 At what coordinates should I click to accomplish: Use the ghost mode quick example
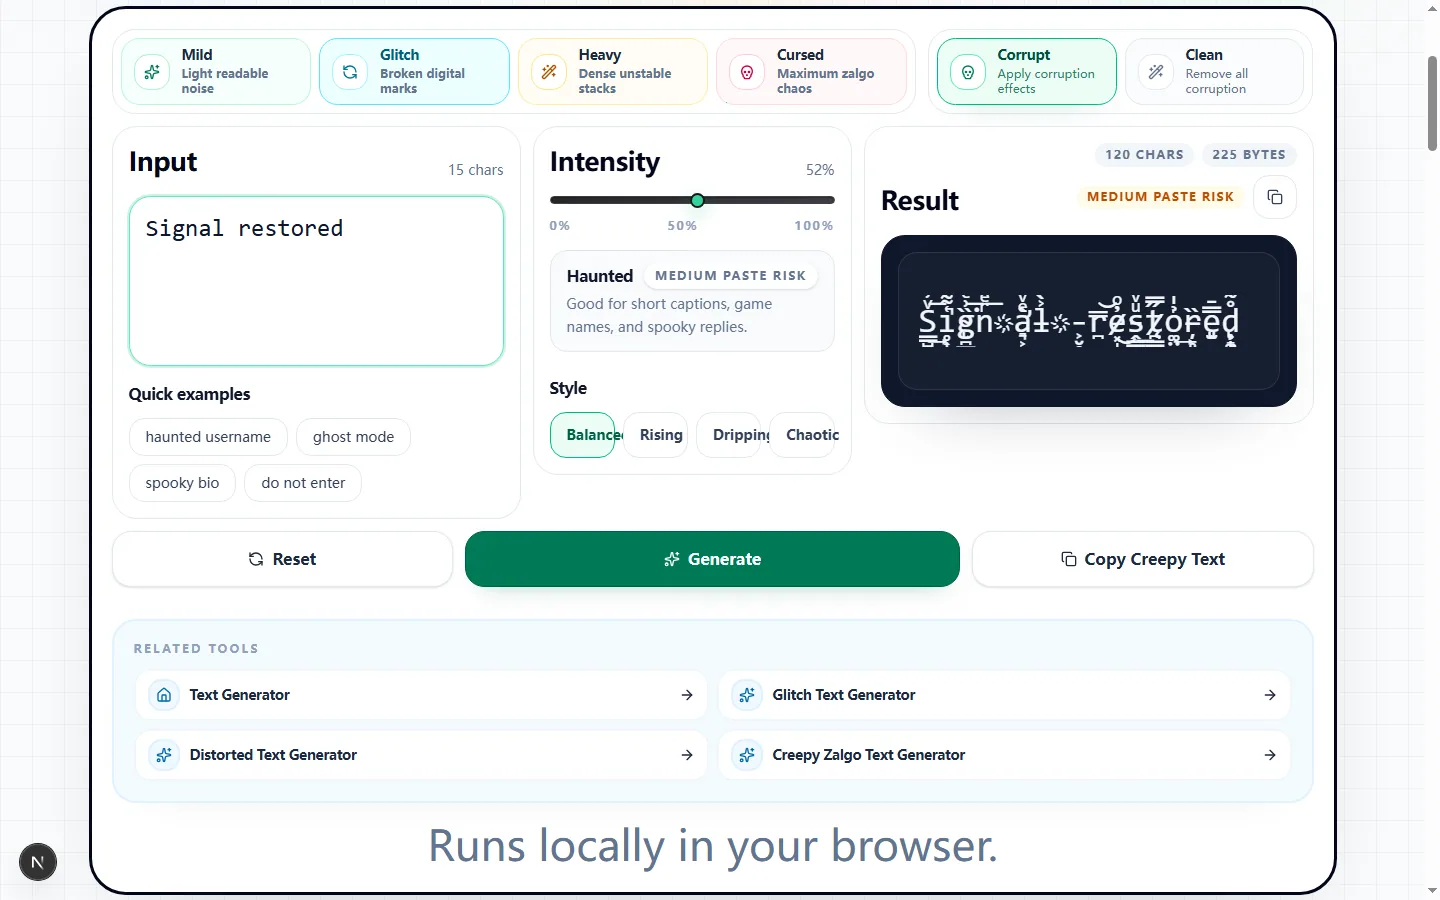[x=353, y=437]
